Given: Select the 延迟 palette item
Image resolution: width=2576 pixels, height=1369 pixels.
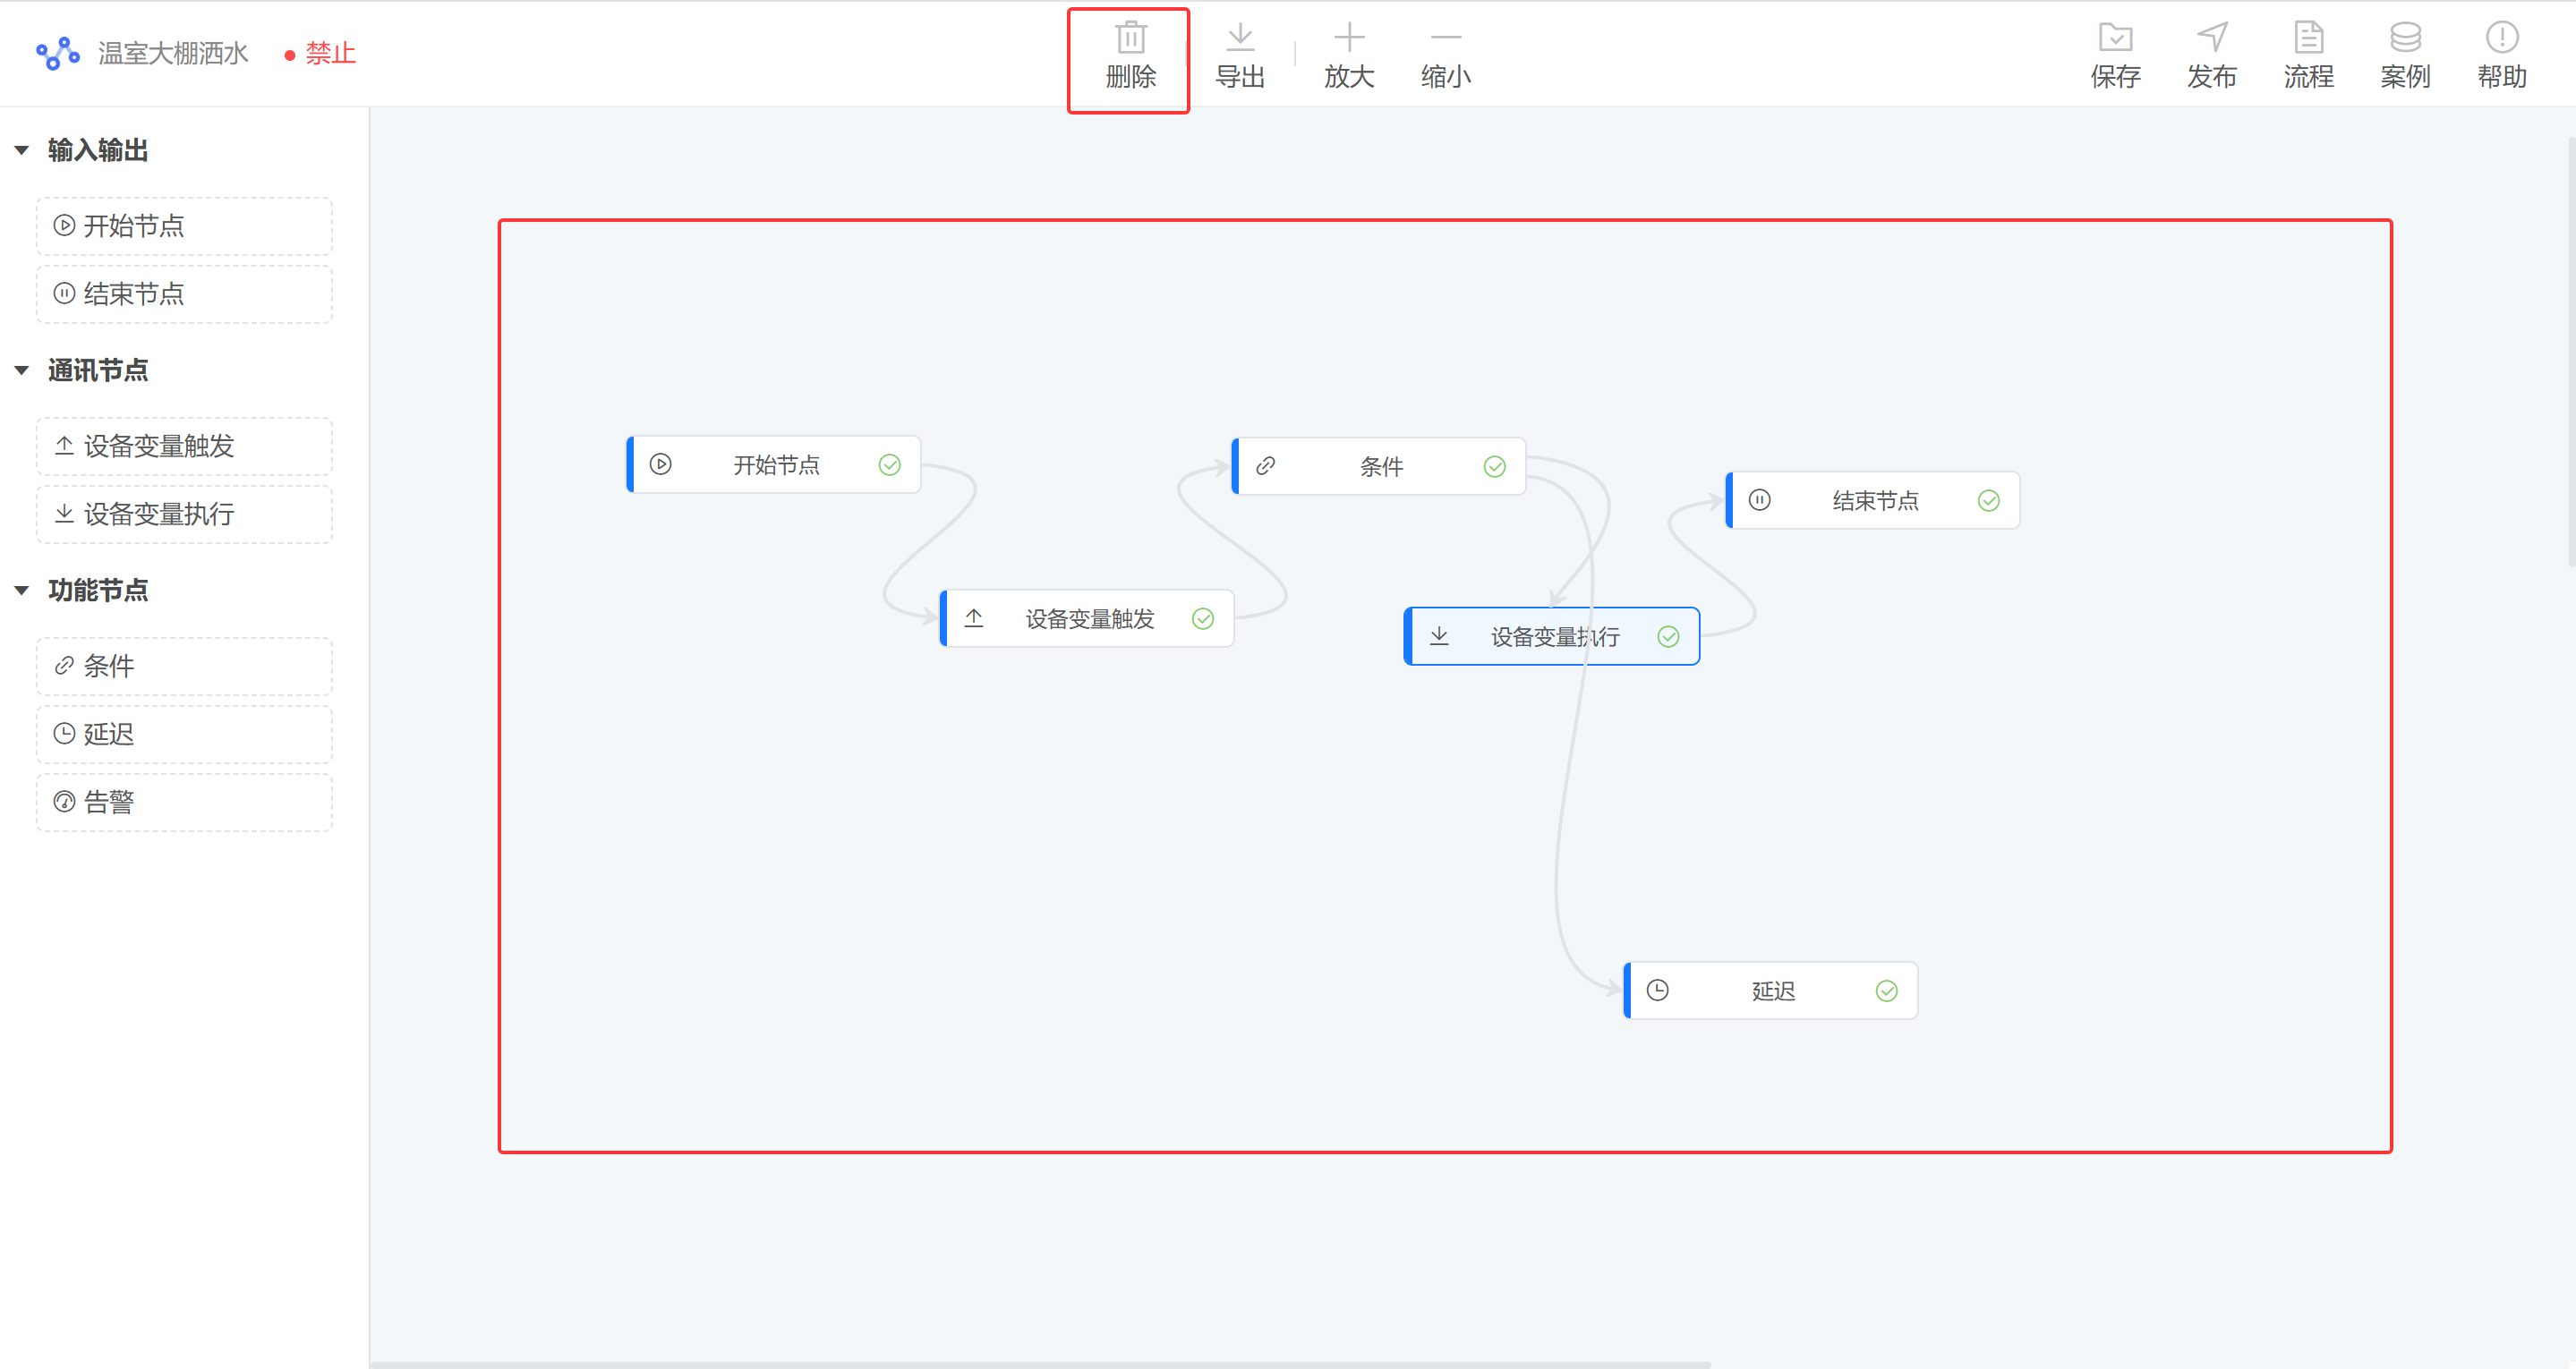Looking at the screenshot, I should click(184, 734).
